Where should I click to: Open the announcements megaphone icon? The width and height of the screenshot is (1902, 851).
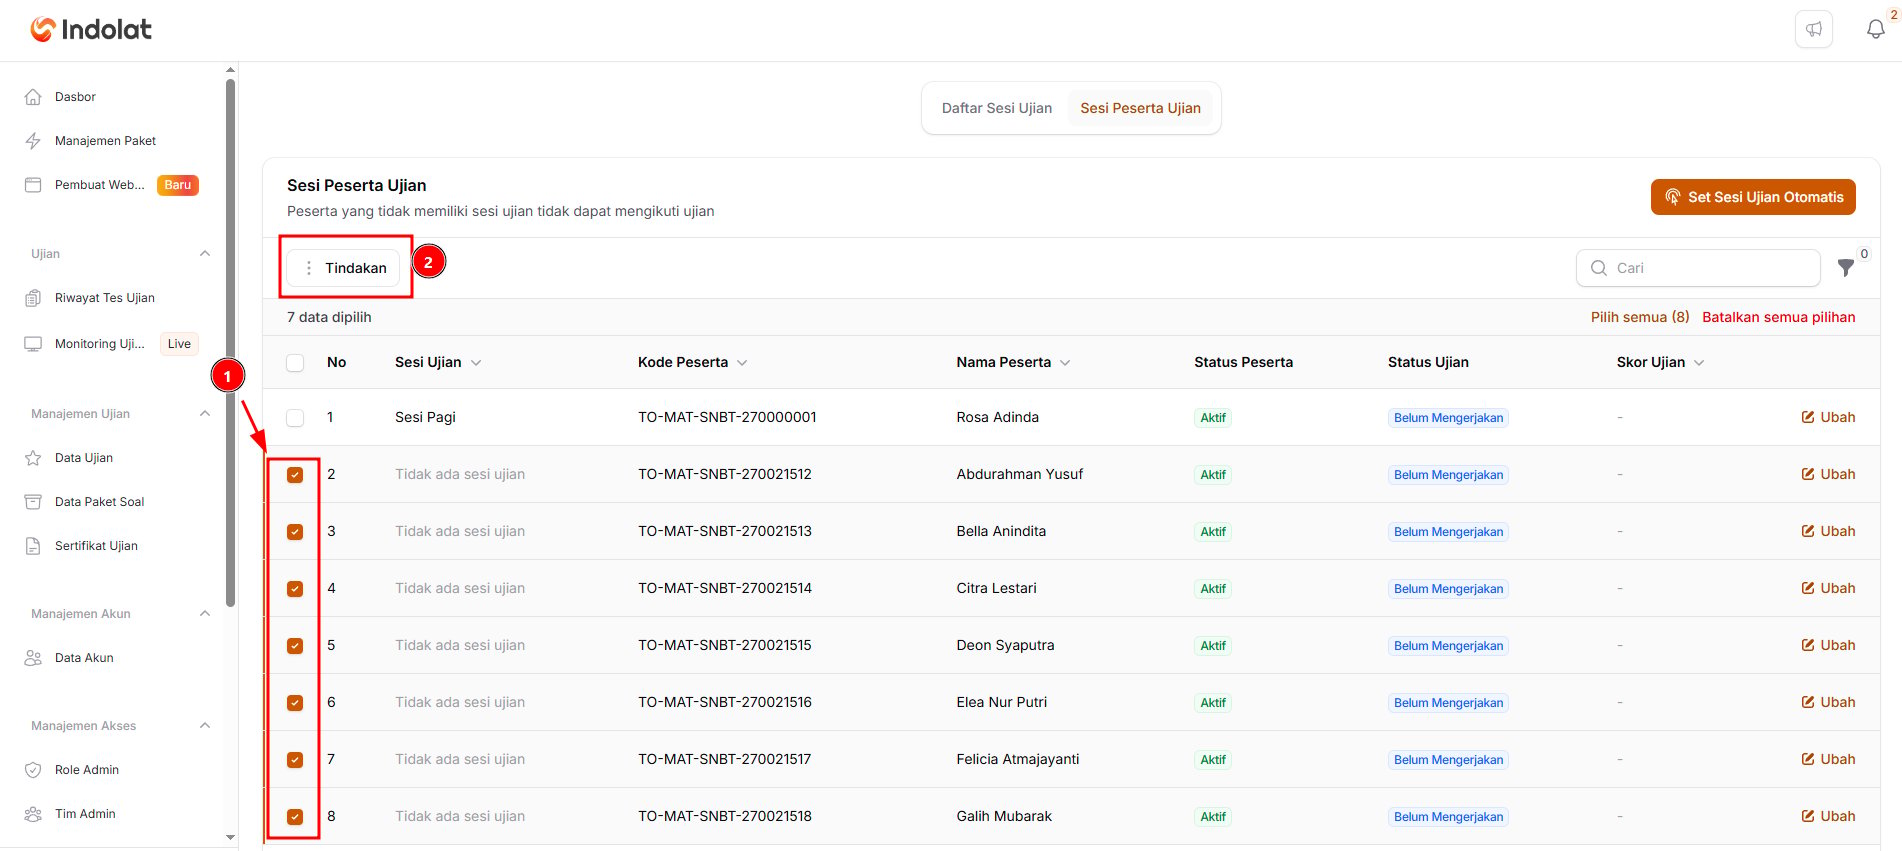click(x=1814, y=29)
